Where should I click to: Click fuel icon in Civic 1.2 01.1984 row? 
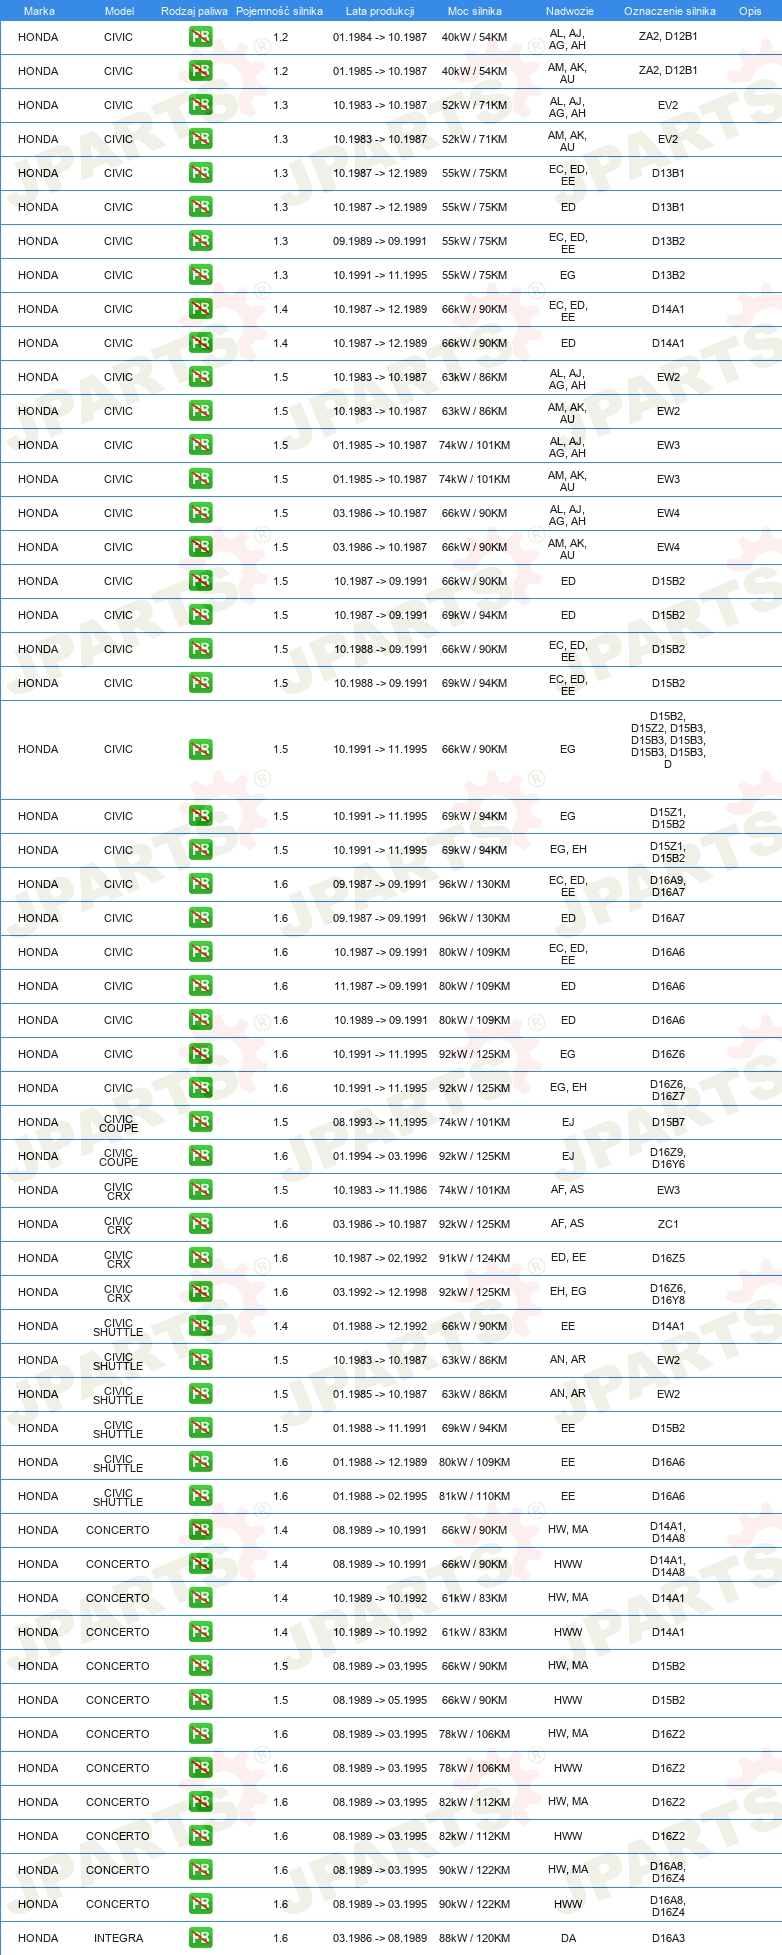point(200,37)
